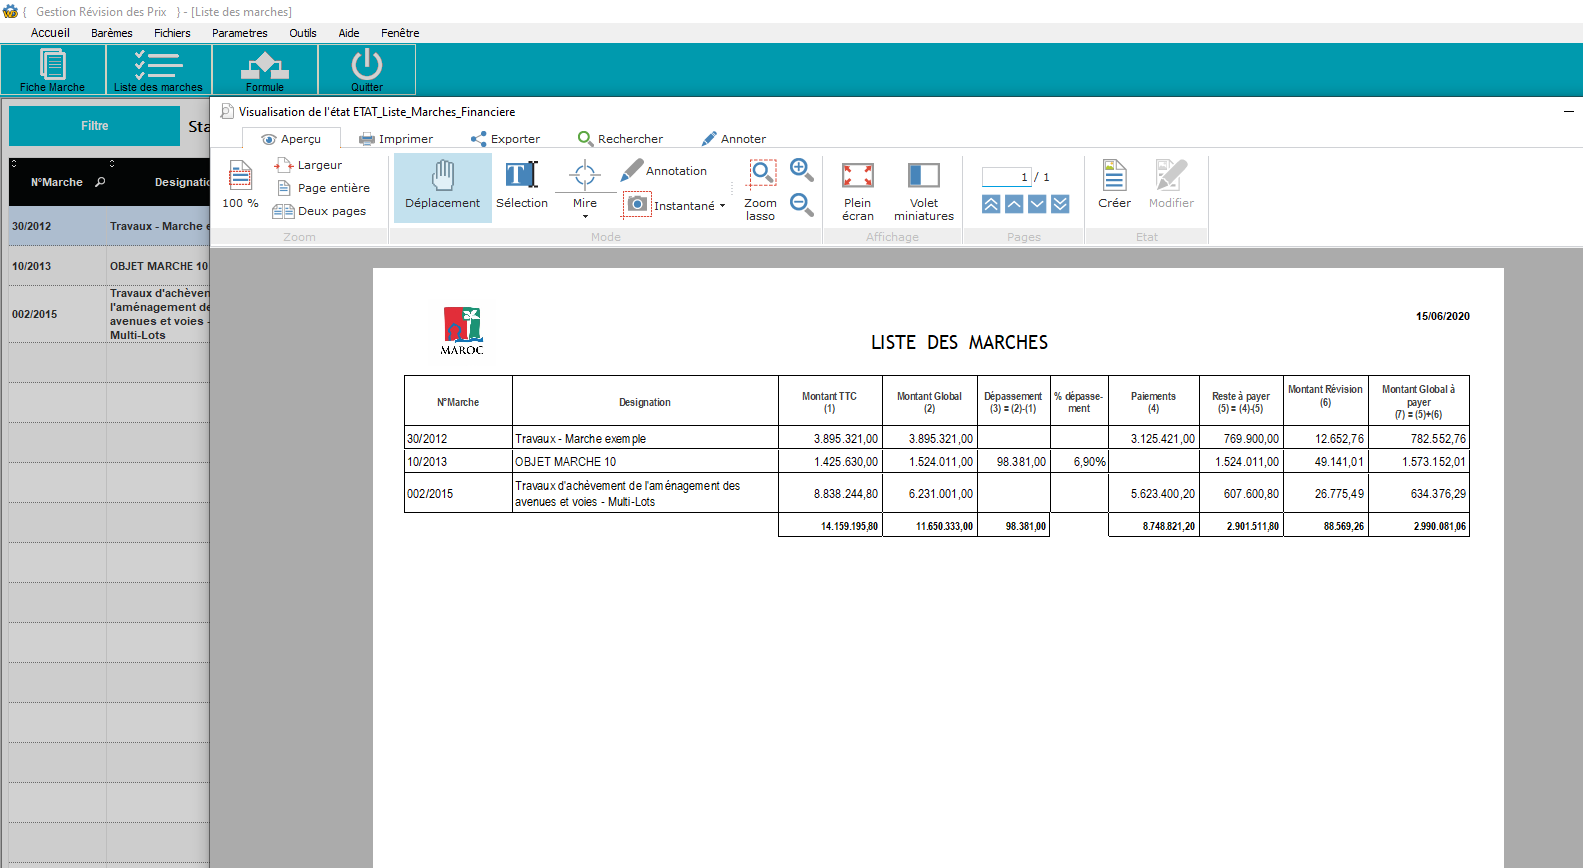The image size is (1583, 868).
Task: Open the Imprimer tab
Action: point(396,139)
